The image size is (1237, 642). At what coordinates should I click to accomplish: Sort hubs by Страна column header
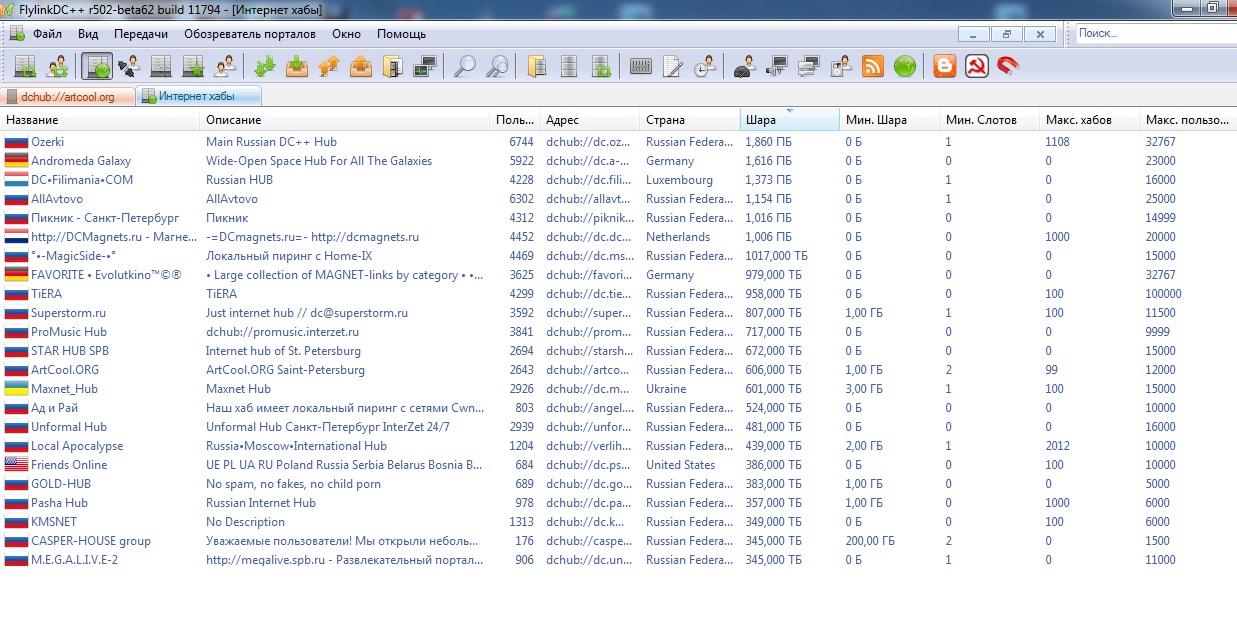point(690,120)
